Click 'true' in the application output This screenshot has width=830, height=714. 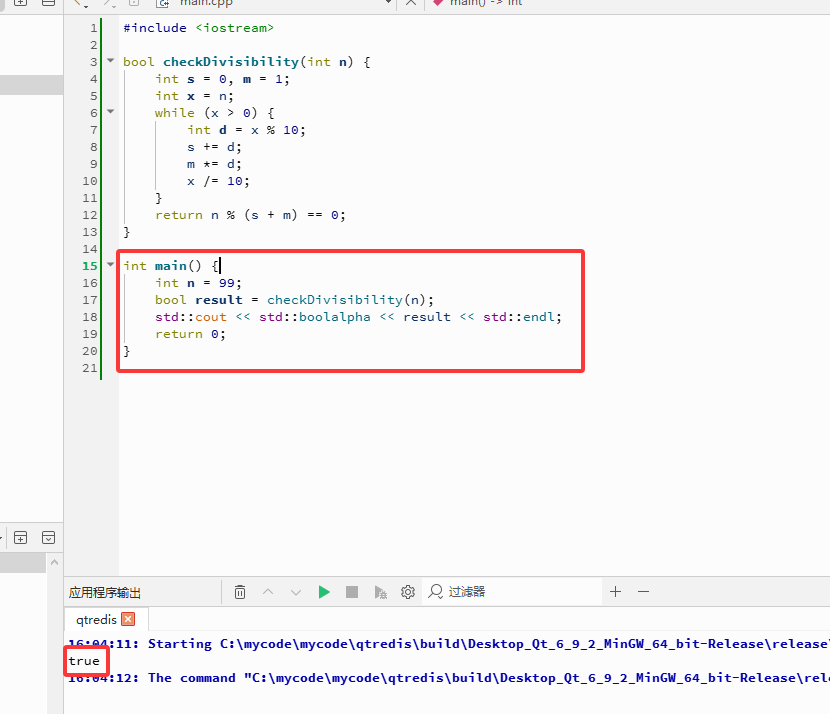coord(84,661)
